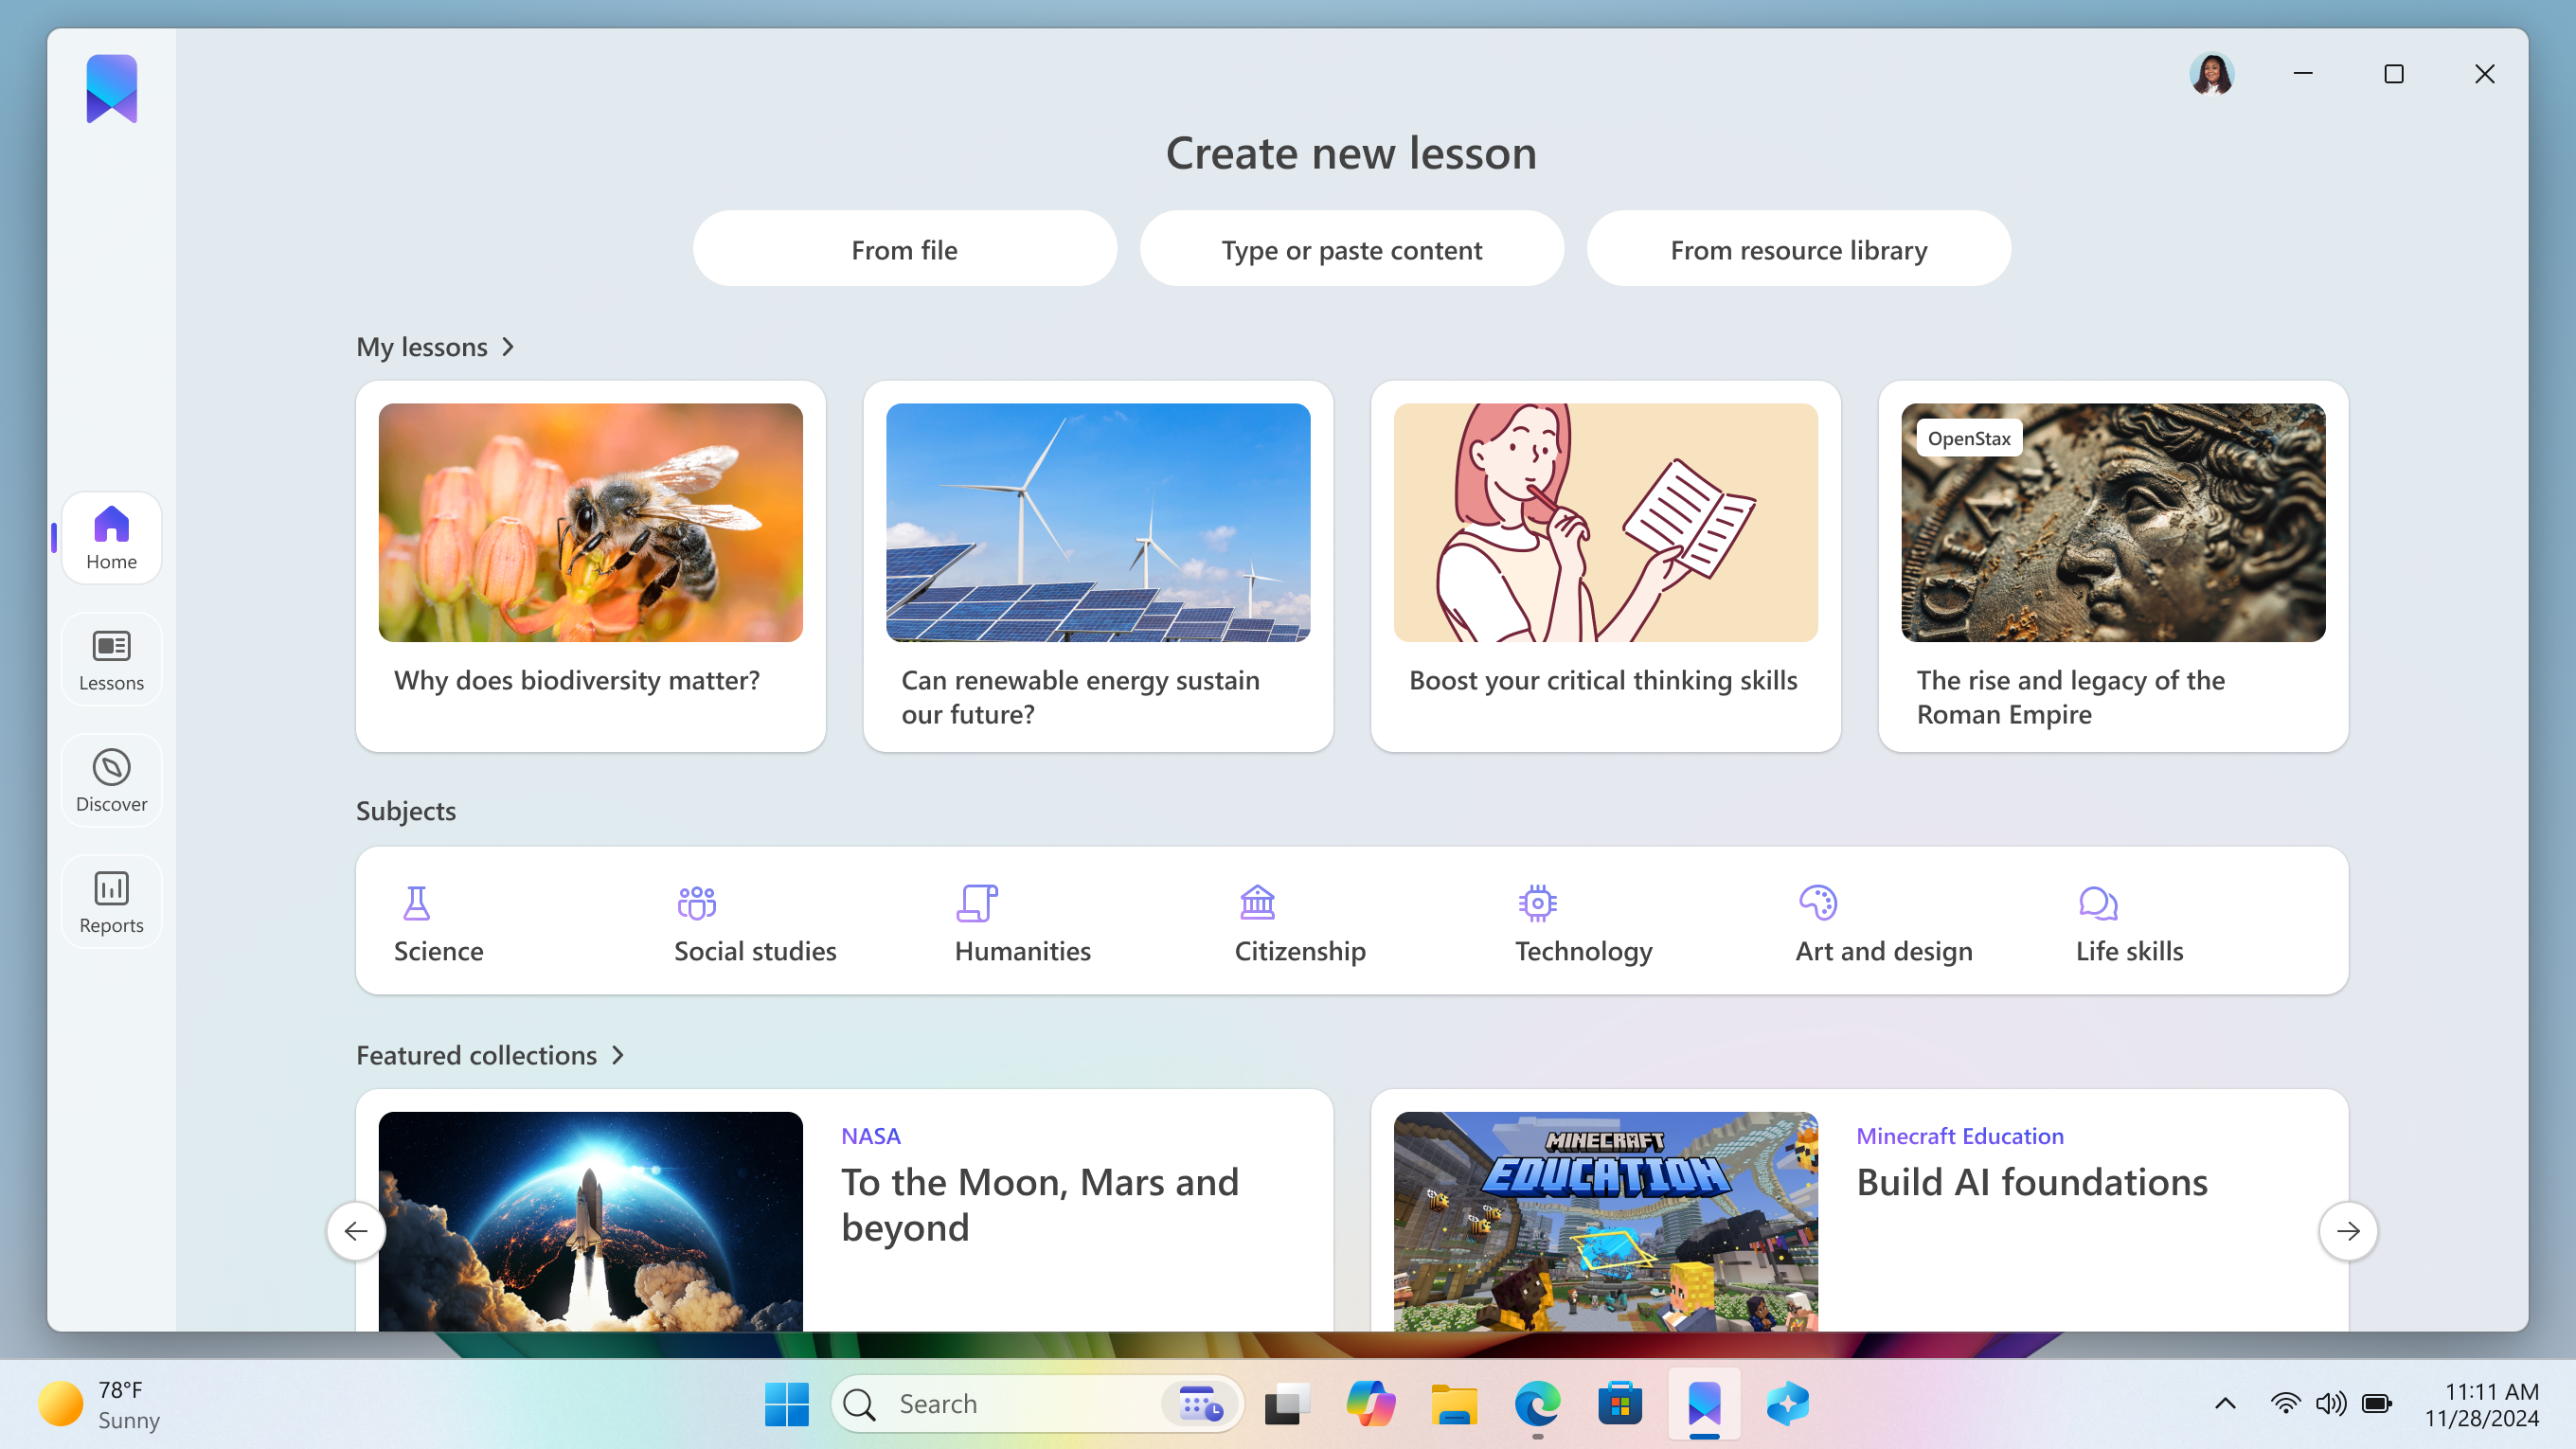This screenshot has height=1449, width=2576.
Task: Expand Featured collections using its chevron
Action: pyautogui.click(x=617, y=1055)
